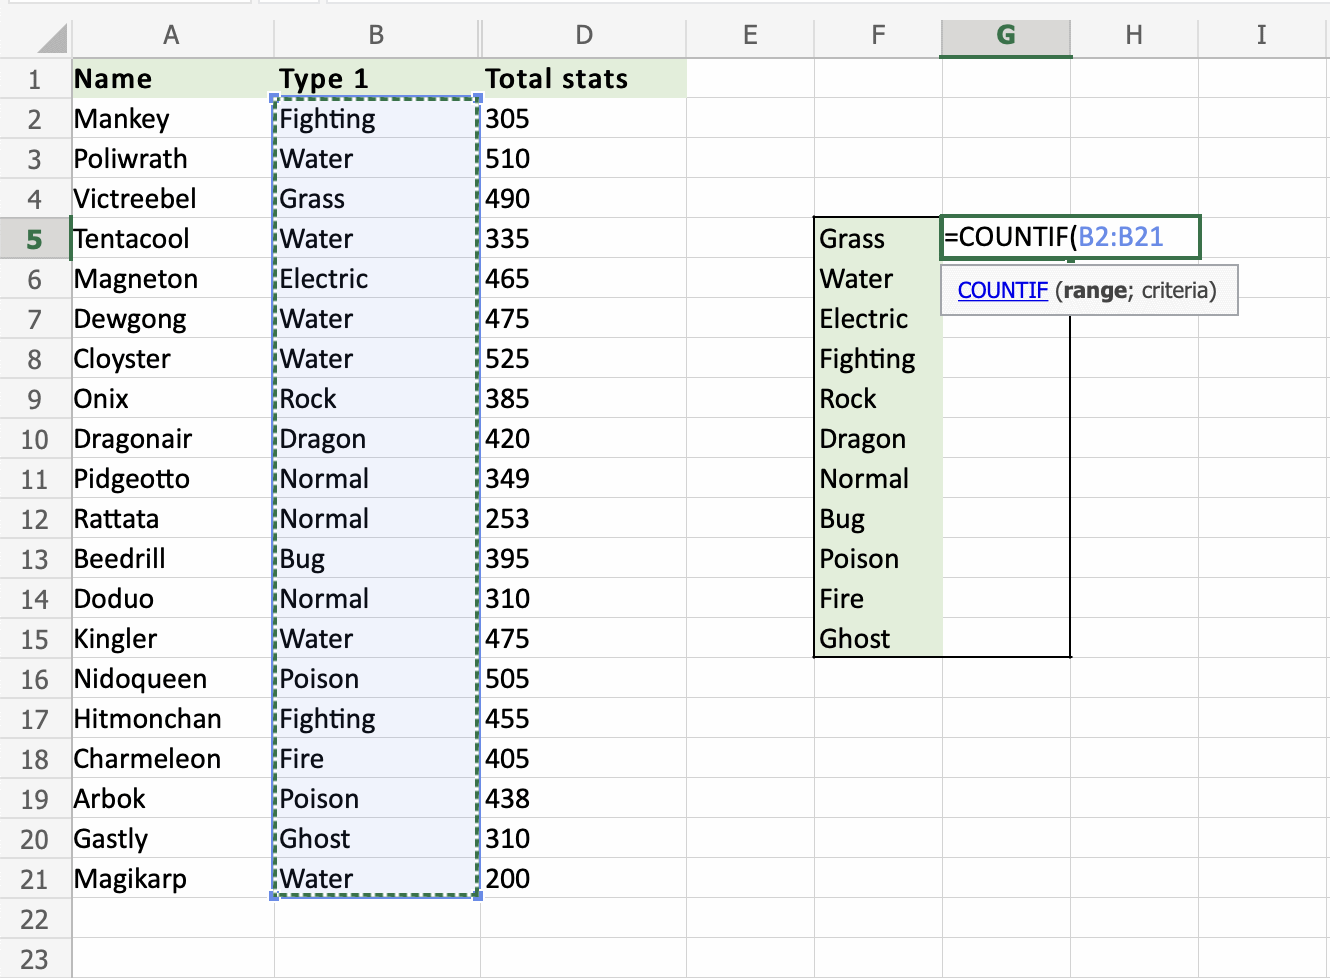
Task: Click the select-all corner triangle
Action: [51, 38]
